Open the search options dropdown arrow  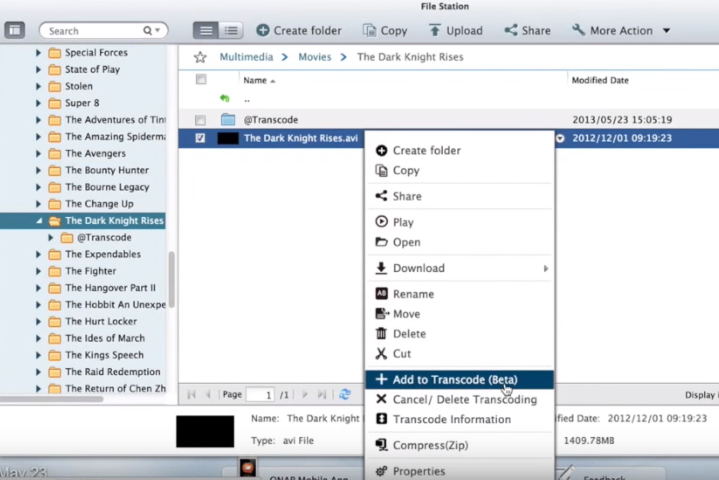[x=158, y=31]
